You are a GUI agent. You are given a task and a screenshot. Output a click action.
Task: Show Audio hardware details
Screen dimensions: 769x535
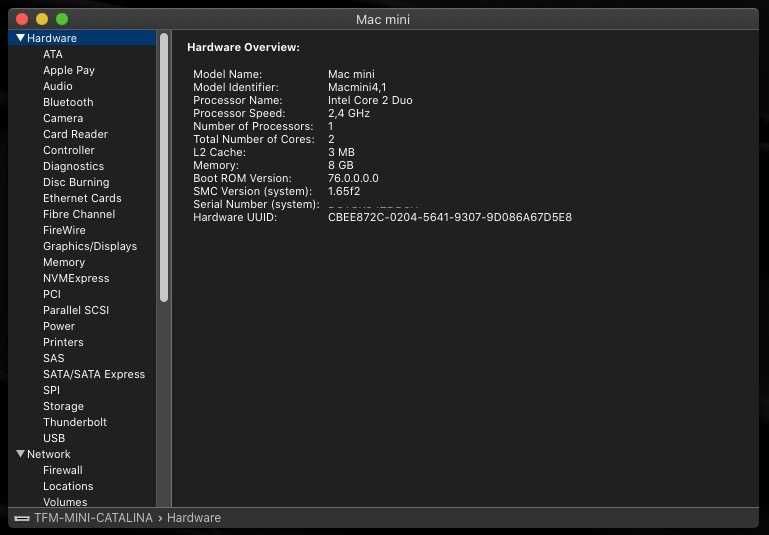pos(57,86)
